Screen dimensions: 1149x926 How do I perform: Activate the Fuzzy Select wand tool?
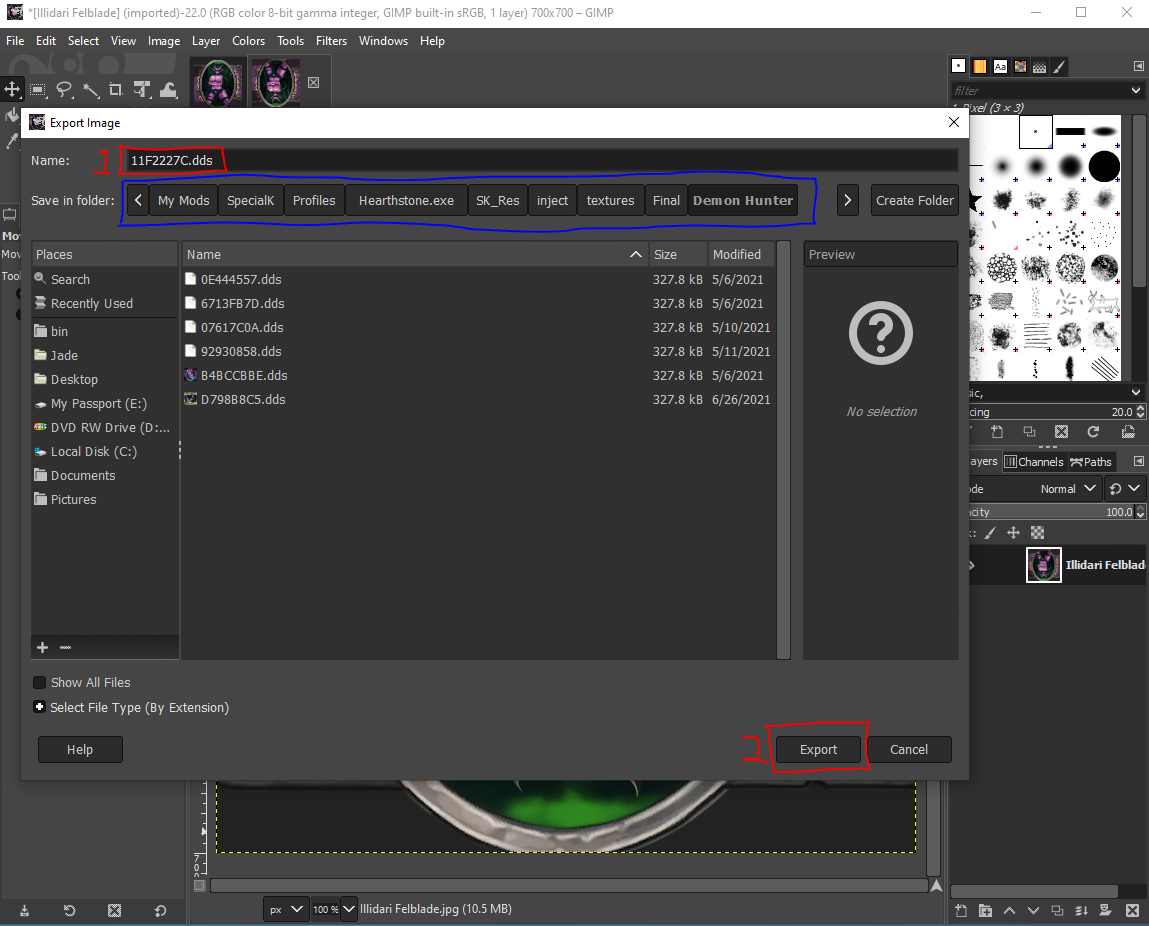(91, 89)
